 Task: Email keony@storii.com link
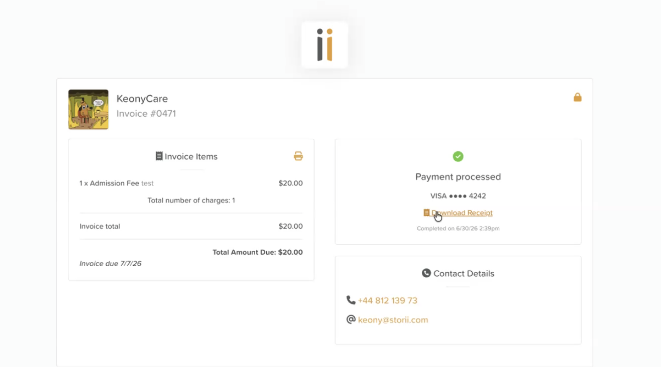[393, 320]
